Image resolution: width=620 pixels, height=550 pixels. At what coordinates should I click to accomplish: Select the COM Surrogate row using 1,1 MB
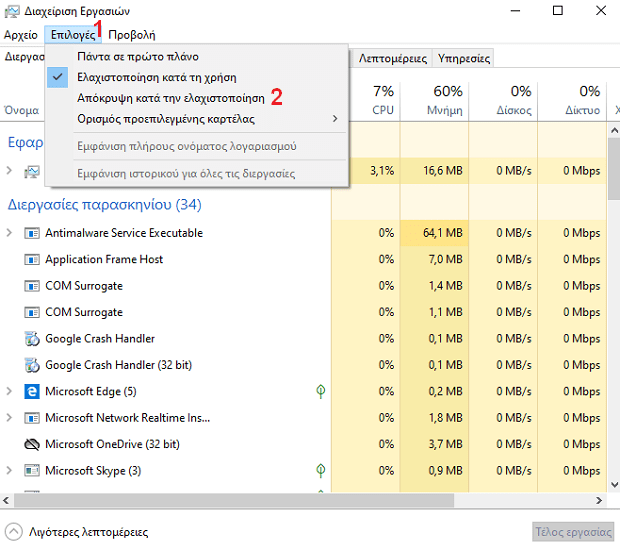[x=303, y=312]
